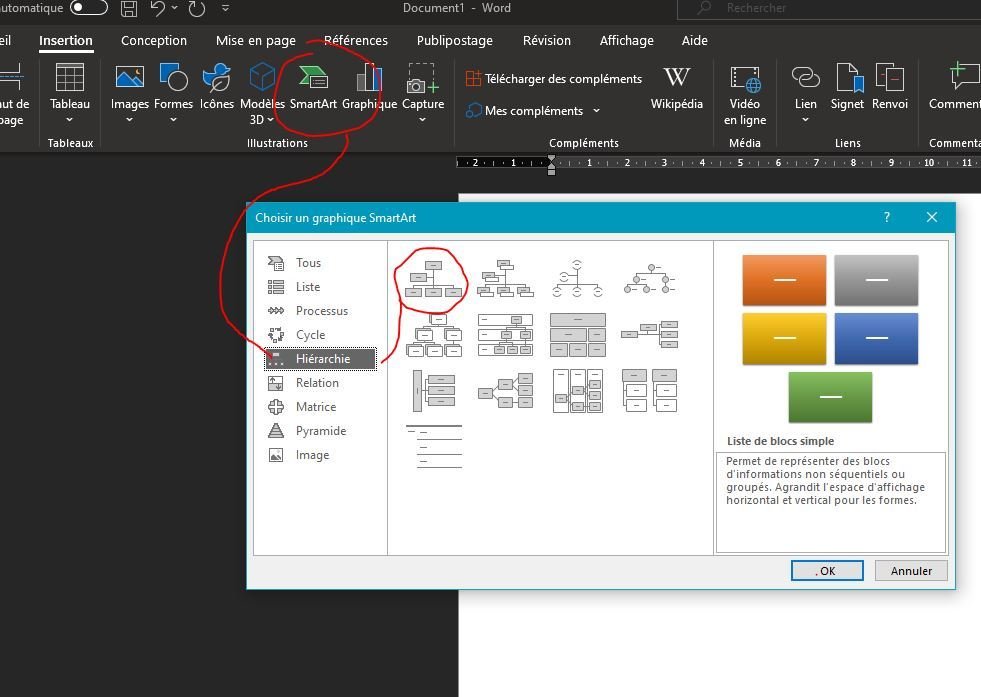
Task: Choose the Processus SmartArt category
Action: coord(320,311)
